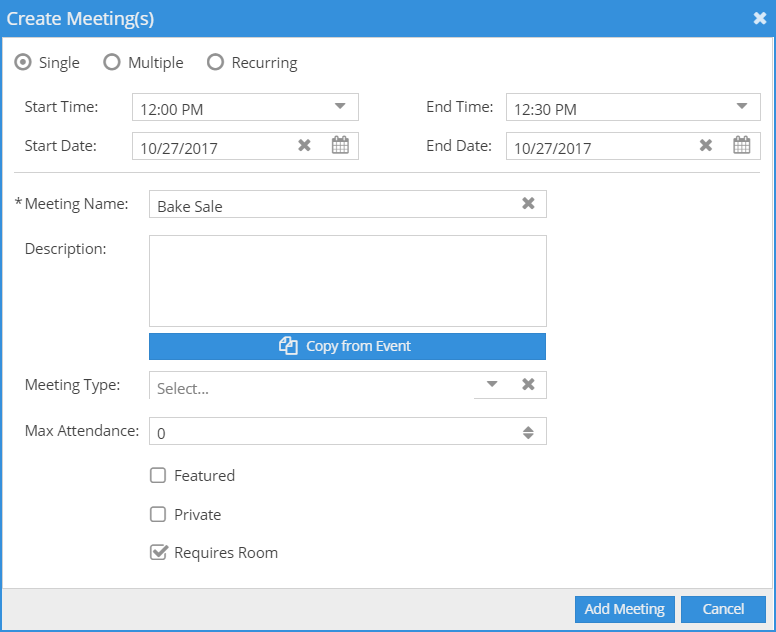Enable the Featured checkbox

(158, 475)
